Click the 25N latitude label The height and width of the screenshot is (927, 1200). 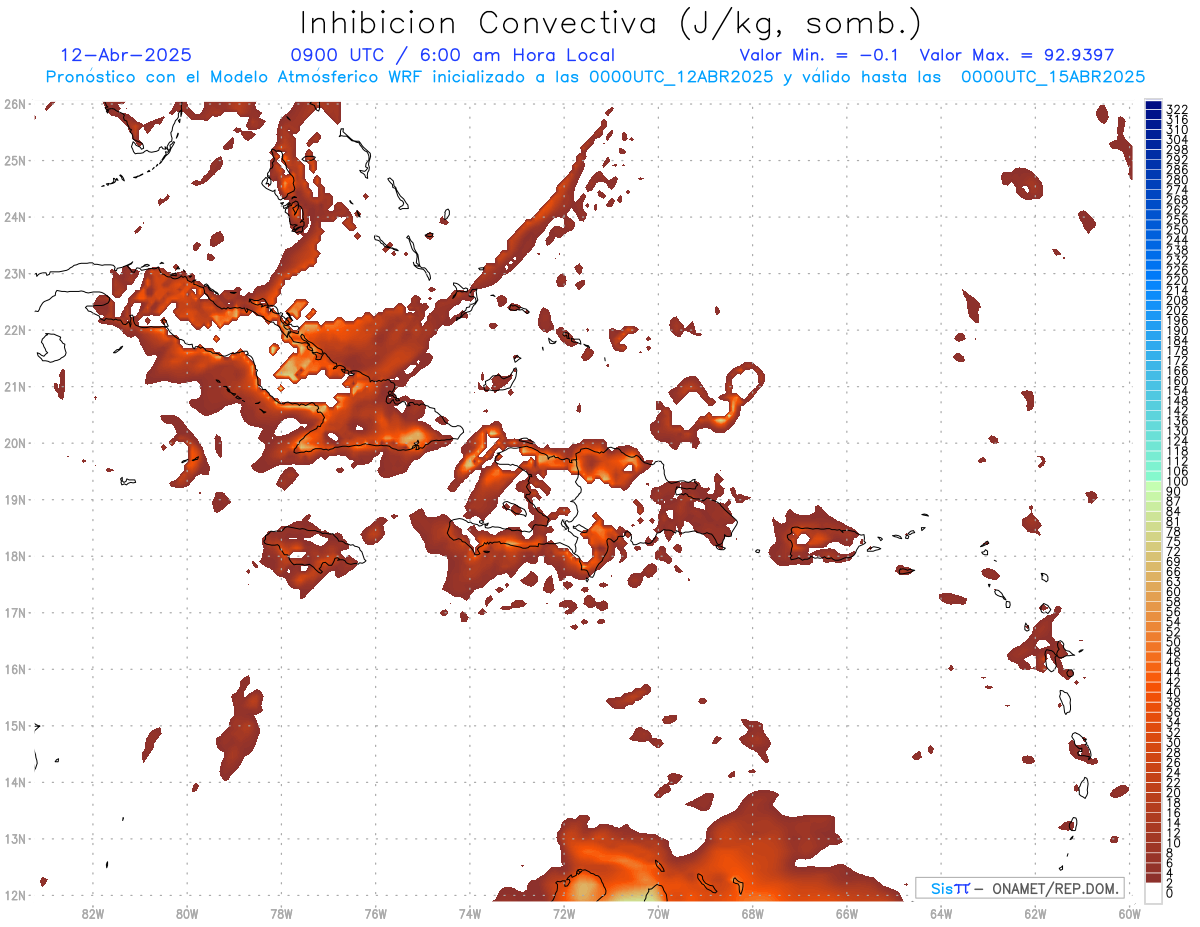click(15, 160)
